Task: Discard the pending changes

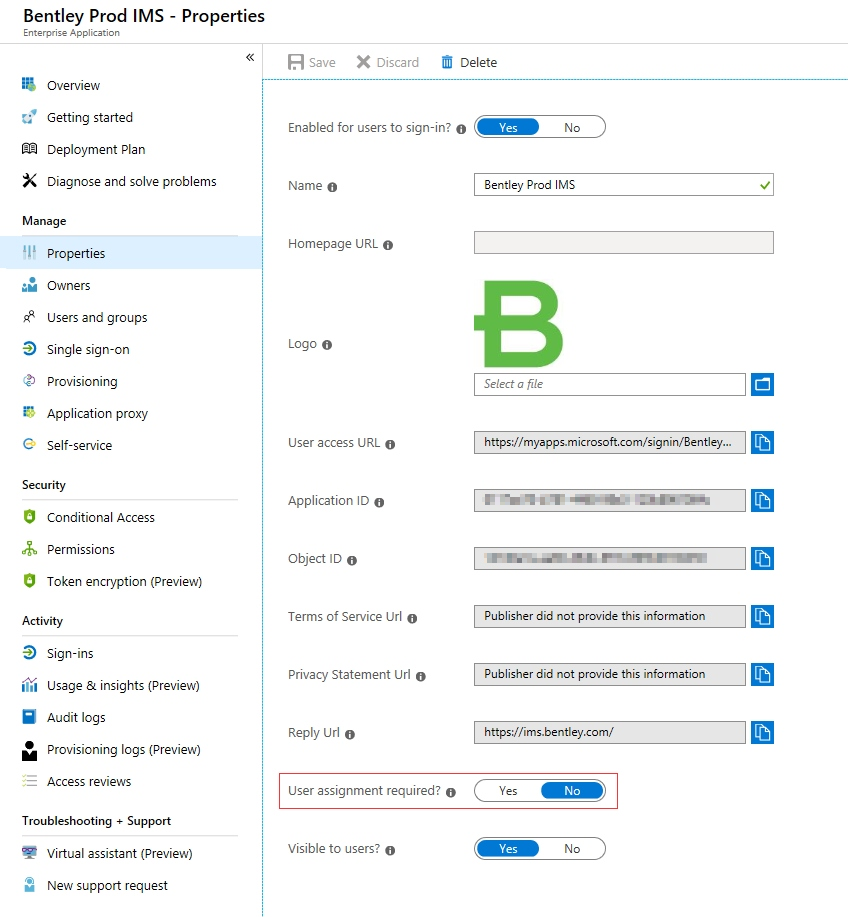Action: click(x=388, y=61)
